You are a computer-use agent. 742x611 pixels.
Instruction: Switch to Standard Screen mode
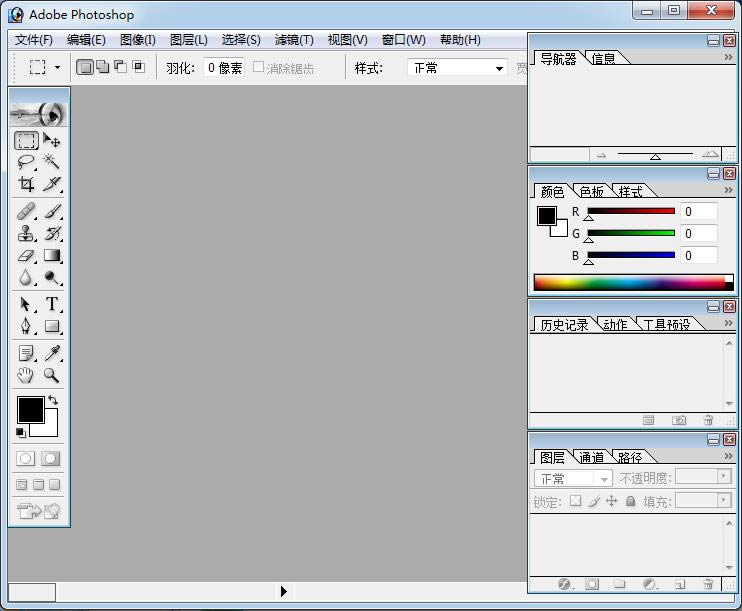[22, 485]
